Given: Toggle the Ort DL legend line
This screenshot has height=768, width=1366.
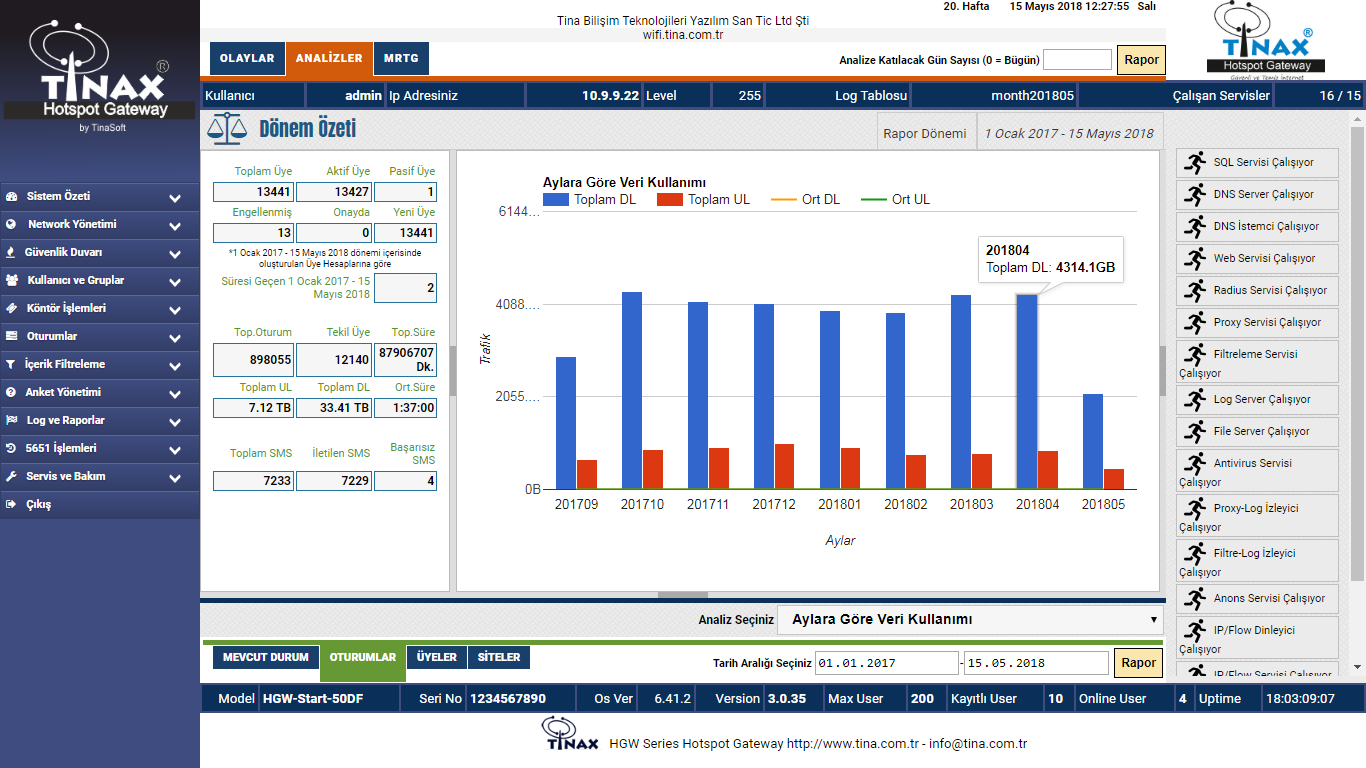Looking at the screenshot, I should [x=806, y=199].
